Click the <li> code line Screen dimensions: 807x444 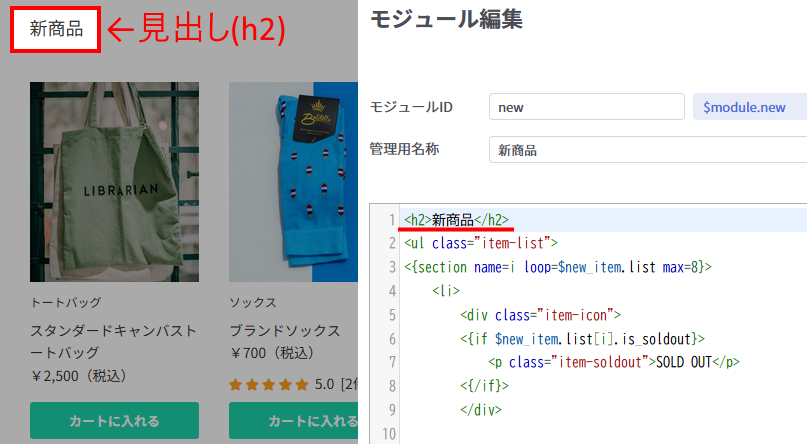446,291
